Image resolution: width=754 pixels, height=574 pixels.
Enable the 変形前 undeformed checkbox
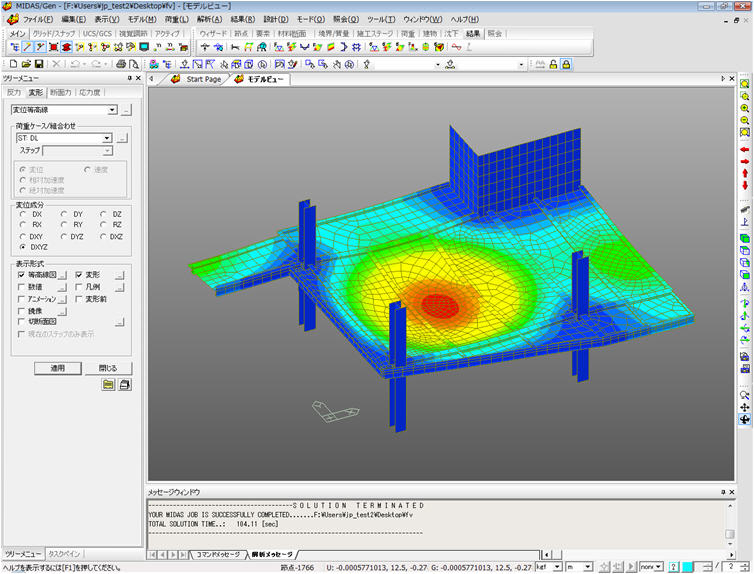click(78, 299)
